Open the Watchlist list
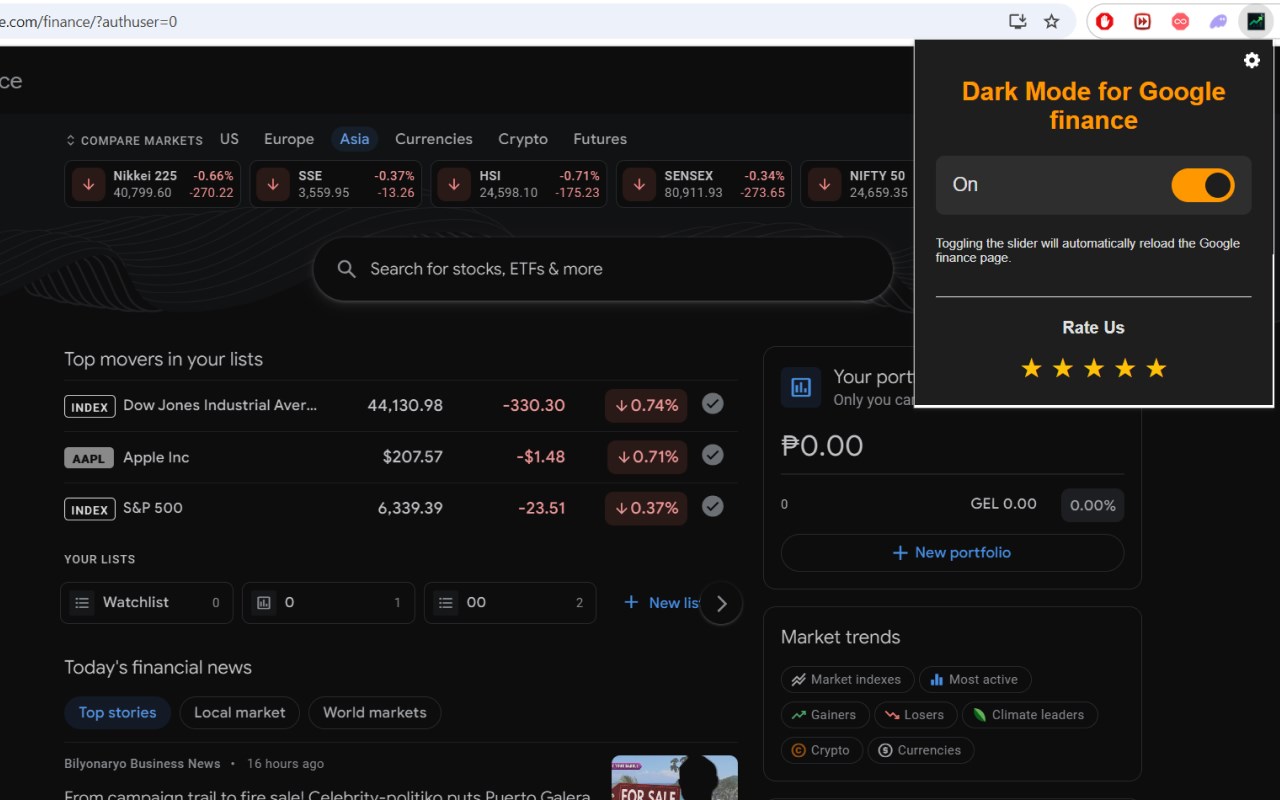Screen dimensions: 1280x800 pos(147,603)
